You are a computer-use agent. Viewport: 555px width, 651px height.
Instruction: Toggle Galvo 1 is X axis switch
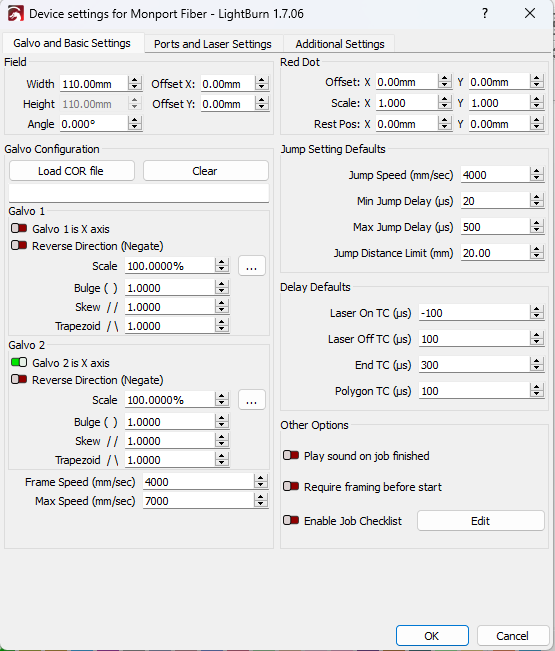[19, 229]
